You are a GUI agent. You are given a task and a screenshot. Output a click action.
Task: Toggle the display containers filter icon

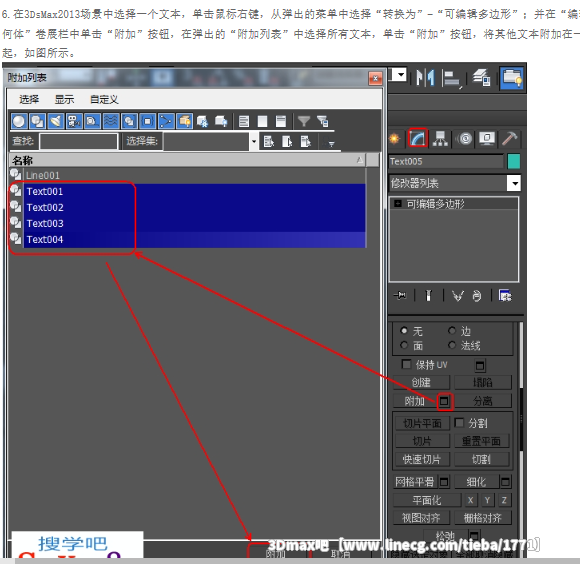184,121
